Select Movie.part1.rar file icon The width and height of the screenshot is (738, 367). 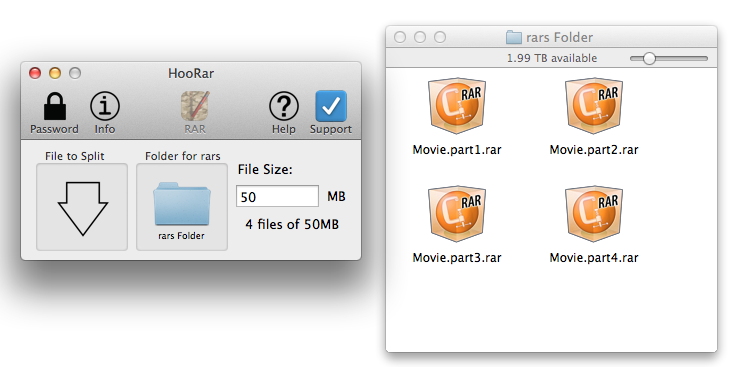coord(457,106)
